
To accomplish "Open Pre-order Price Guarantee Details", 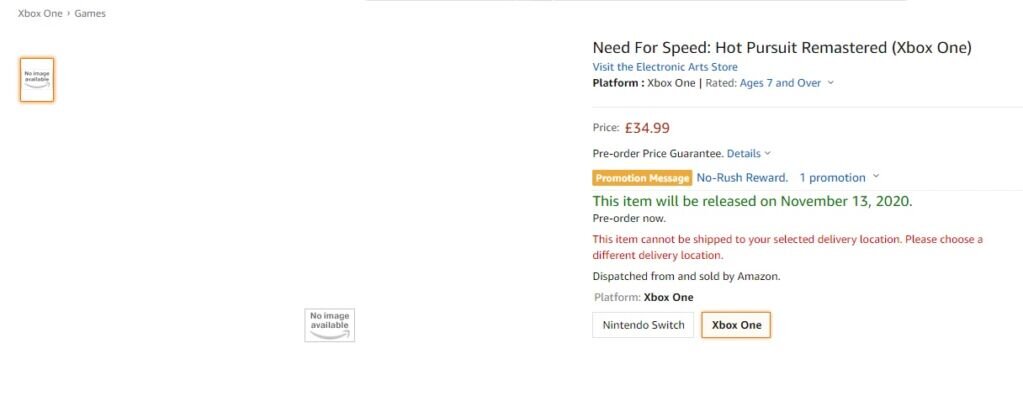I will click(x=744, y=153).
